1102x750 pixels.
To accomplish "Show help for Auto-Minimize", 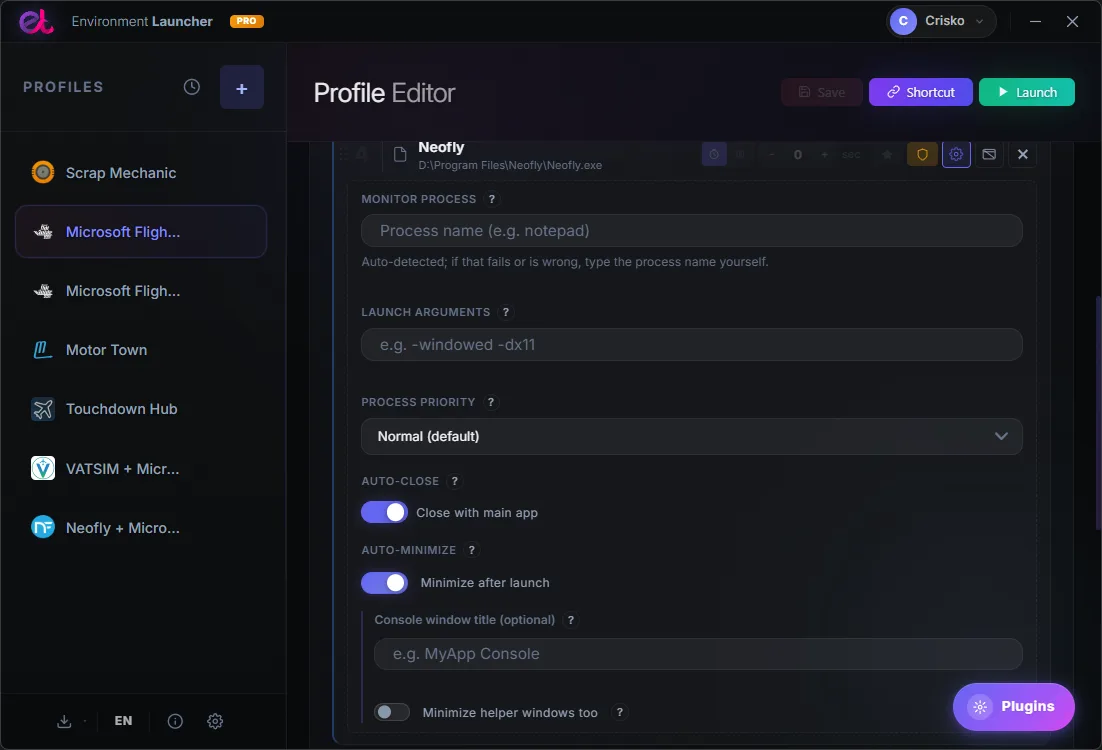I will (472, 550).
